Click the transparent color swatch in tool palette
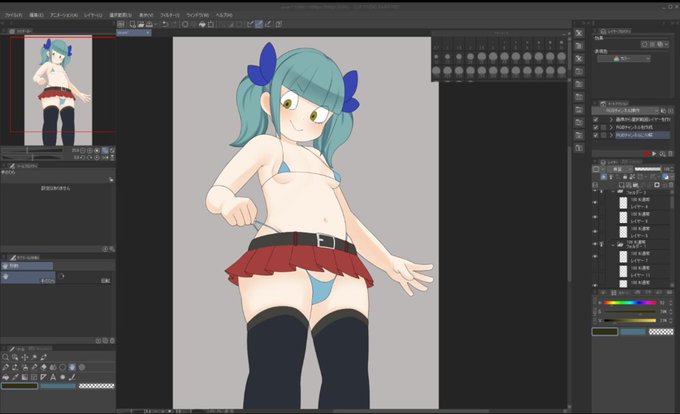 (97, 386)
